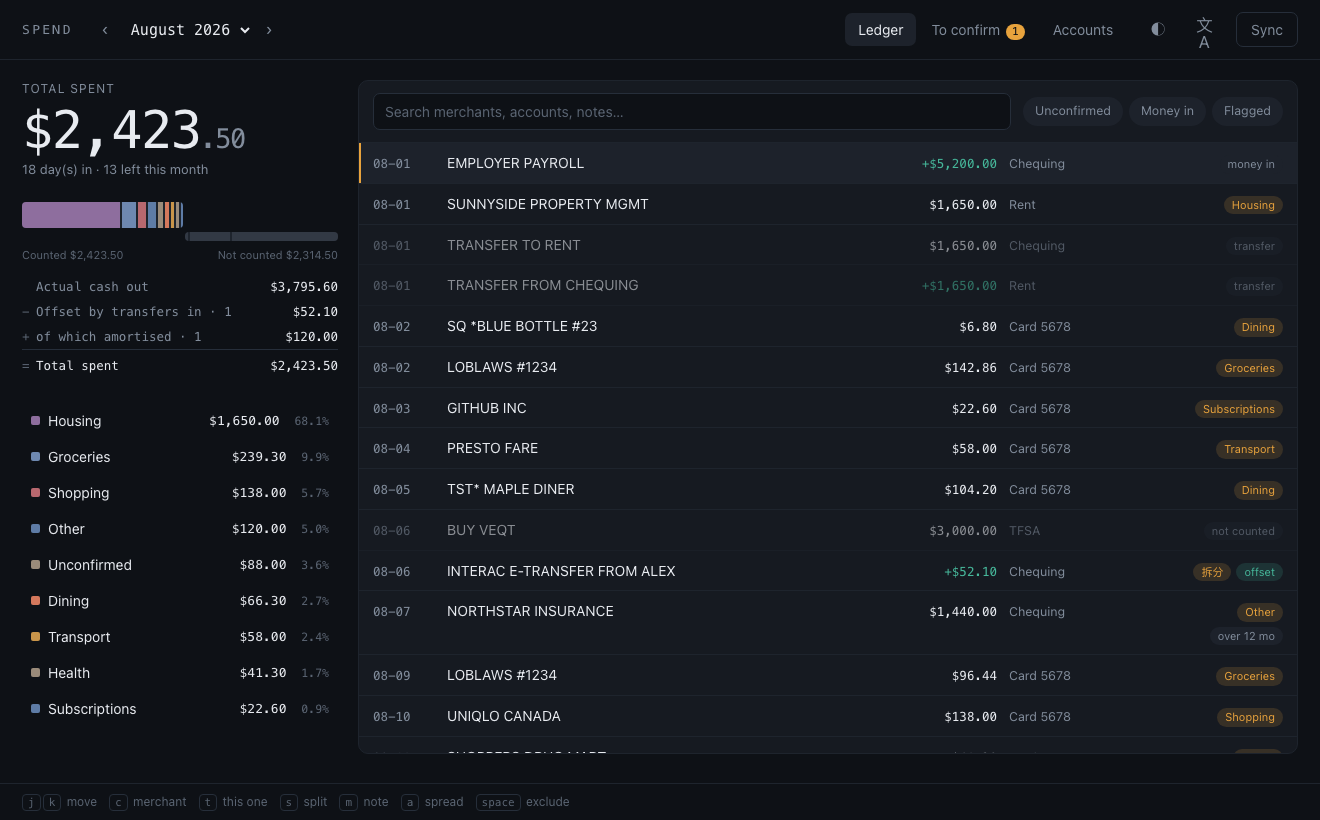
Task: Open the TST* MAPLE DINER transaction
Action: pyautogui.click(x=828, y=489)
